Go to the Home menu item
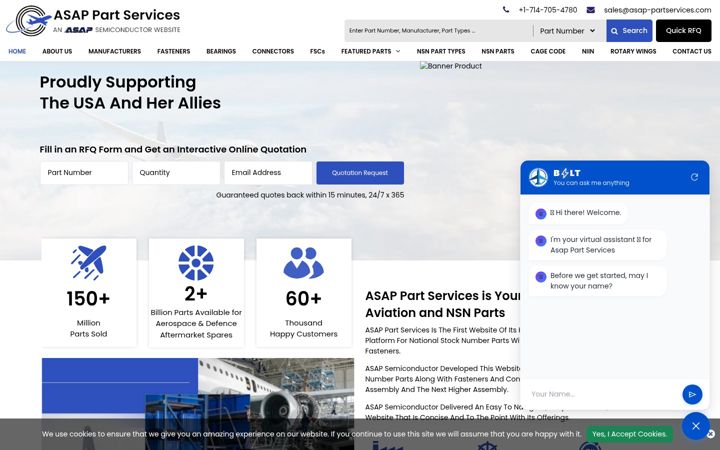720x450 pixels. tap(17, 51)
